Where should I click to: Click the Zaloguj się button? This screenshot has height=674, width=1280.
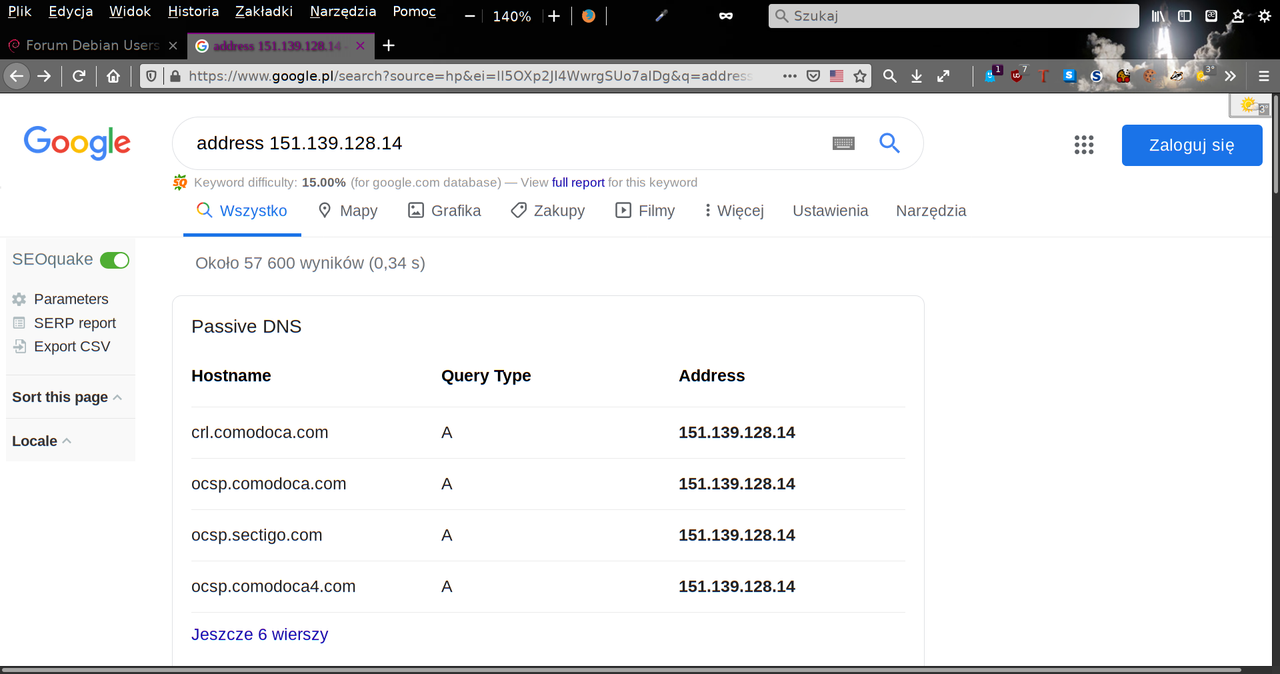point(1192,145)
